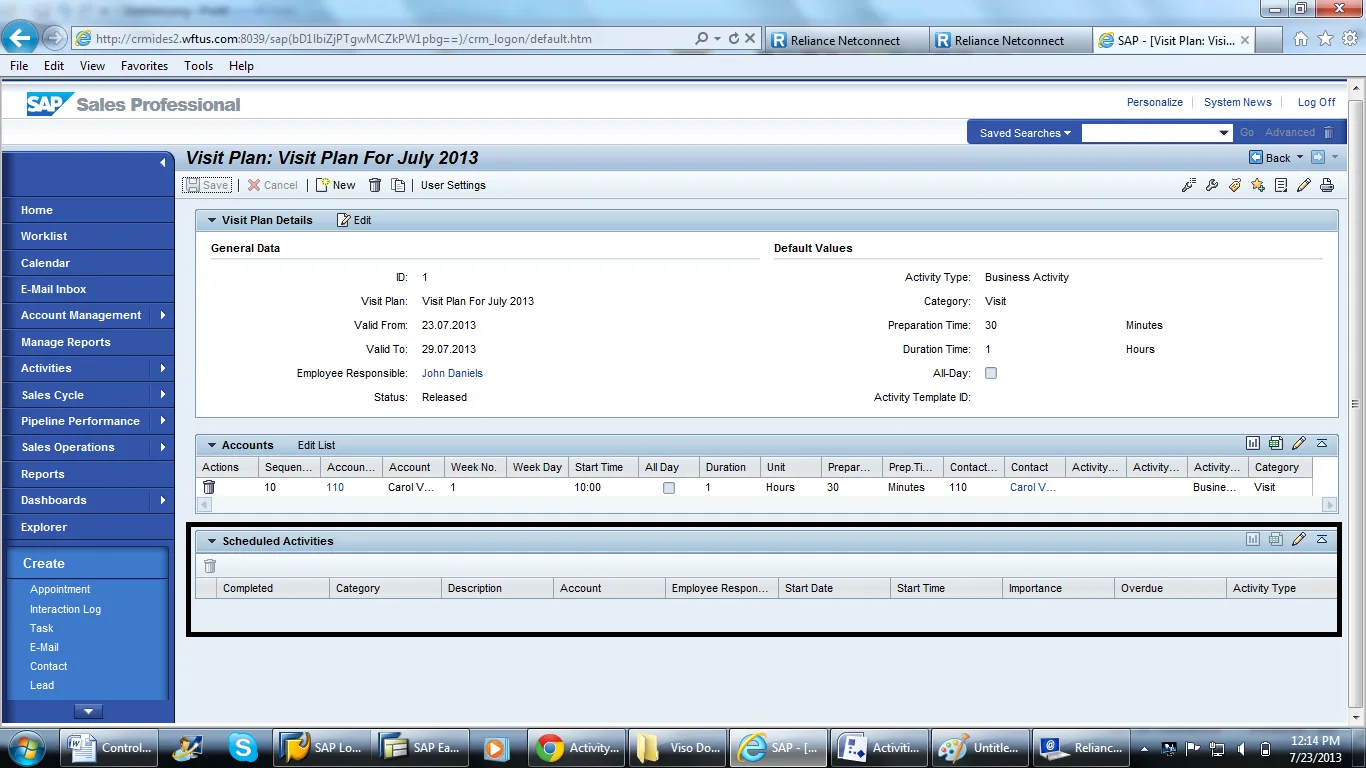Tick the All-Day checkbox in Default Values
Screen dimensions: 1366x768
991,373
